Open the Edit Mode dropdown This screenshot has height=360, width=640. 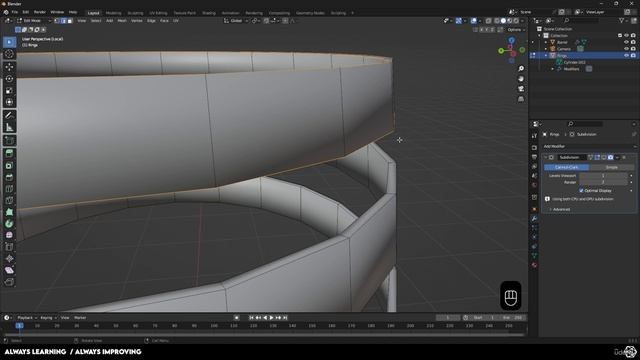(34, 20)
